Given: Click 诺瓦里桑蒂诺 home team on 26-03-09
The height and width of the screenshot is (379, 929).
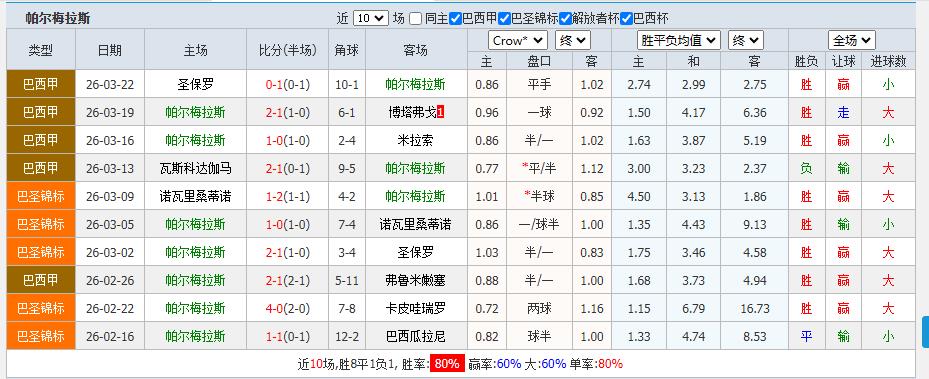Looking at the screenshot, I should [x=196, y=196].
